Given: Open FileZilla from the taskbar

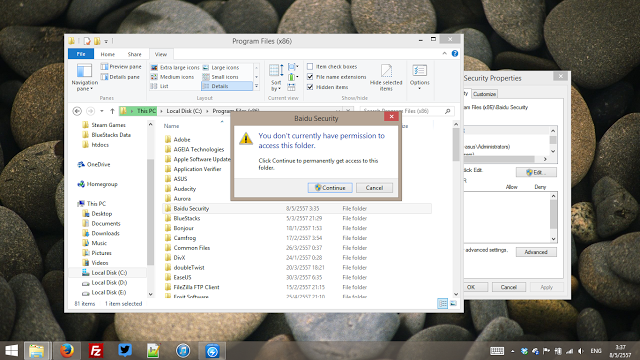Looking at the screenshot, I should click(96, 351).
